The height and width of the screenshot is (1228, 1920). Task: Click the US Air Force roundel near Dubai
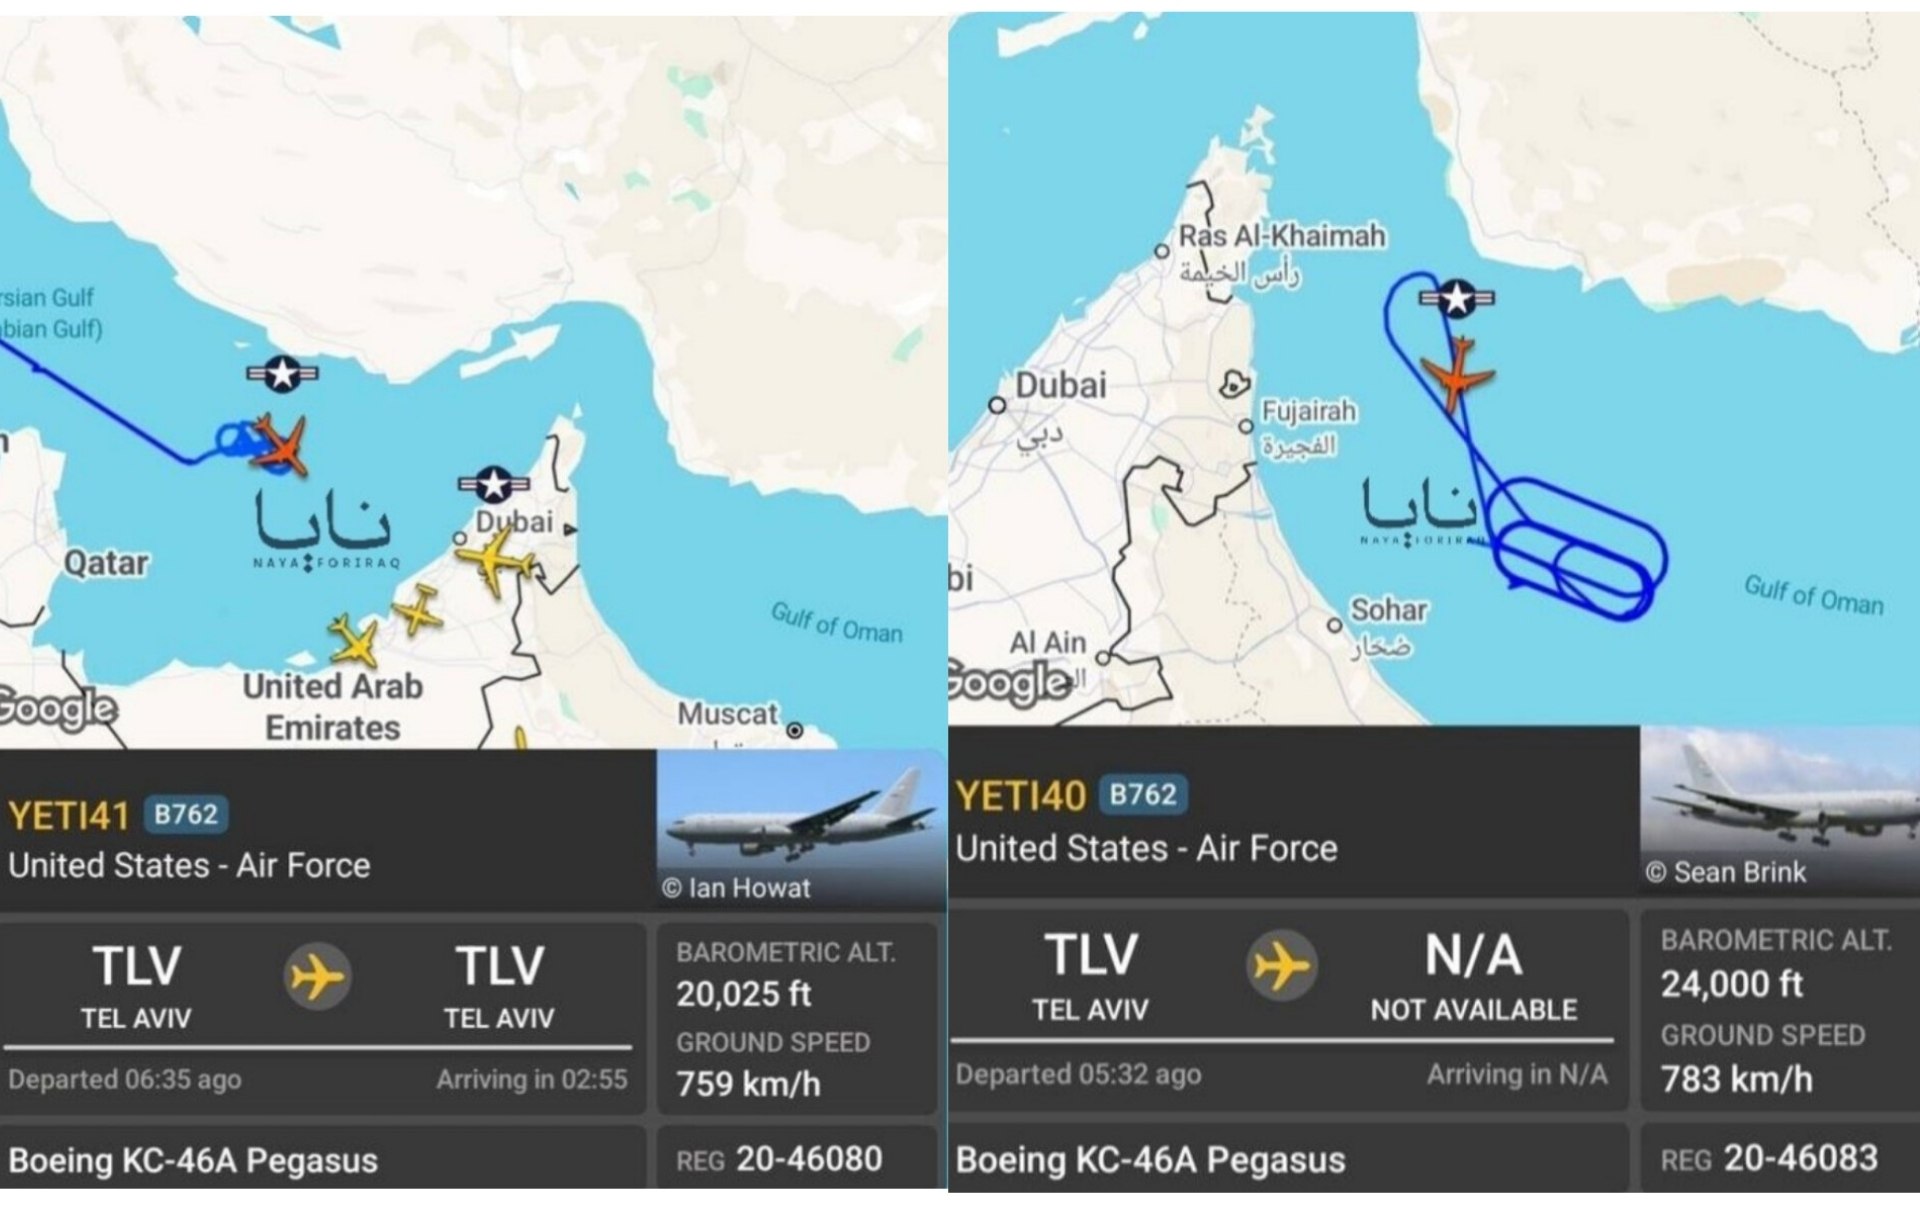pos(494,485)
